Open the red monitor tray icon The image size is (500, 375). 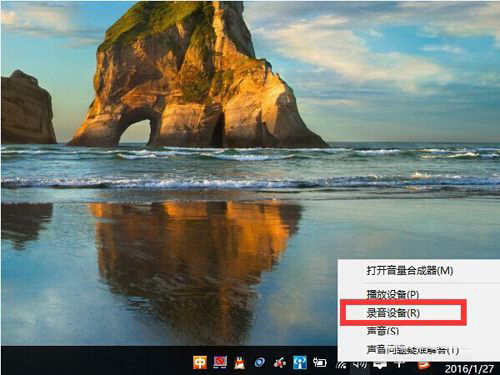pyautogui.click(x=220, y=362)
